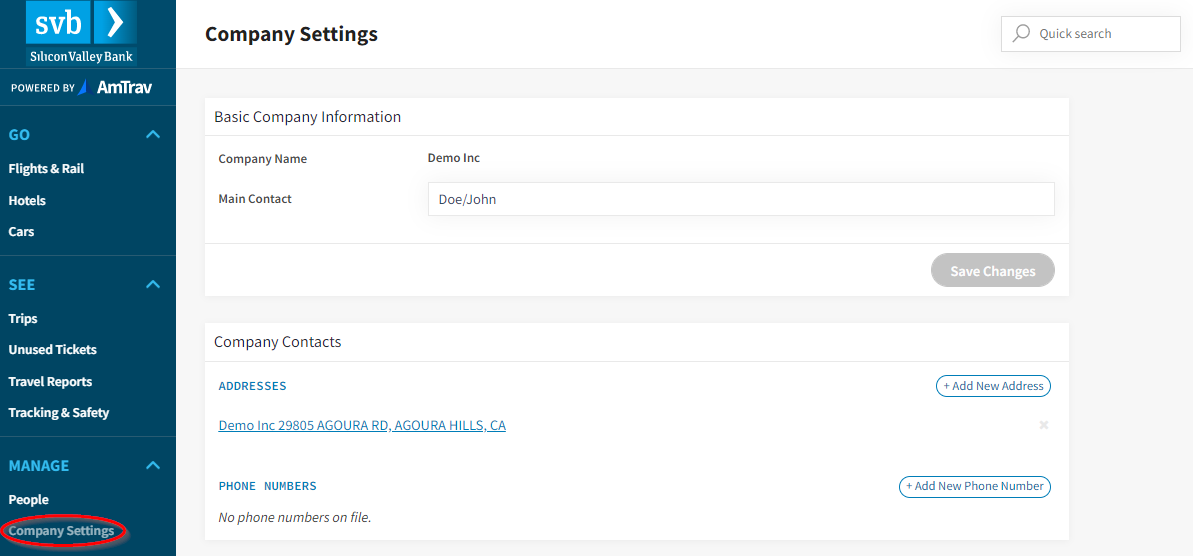This screenshot has width=1193, height=556.
Task: Click the magnifying glass search icon
Action: pos(1021,33)
